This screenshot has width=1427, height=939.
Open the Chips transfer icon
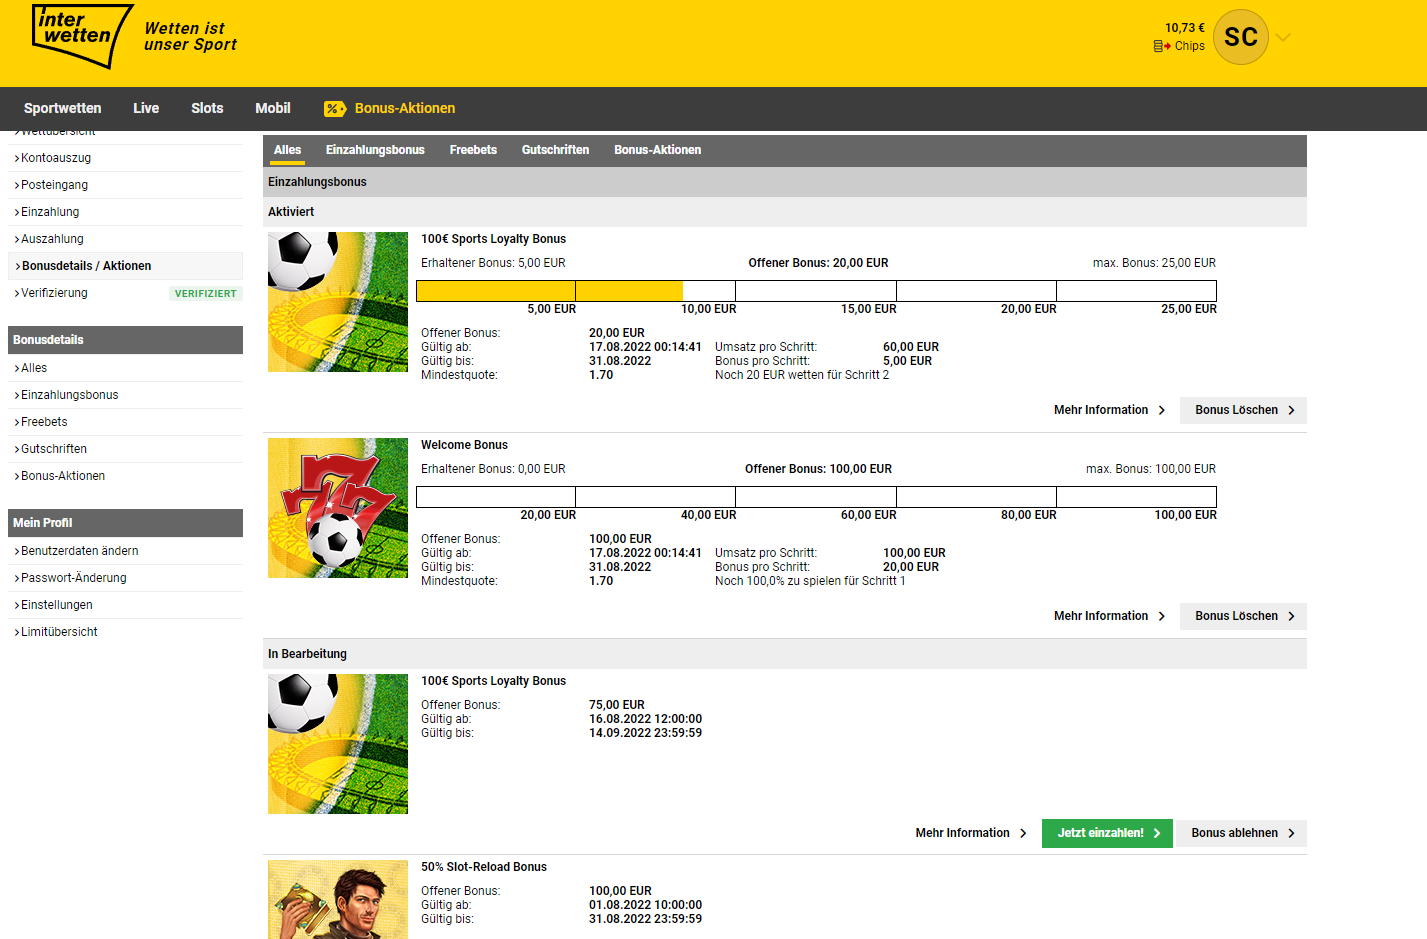point(1162,46)
